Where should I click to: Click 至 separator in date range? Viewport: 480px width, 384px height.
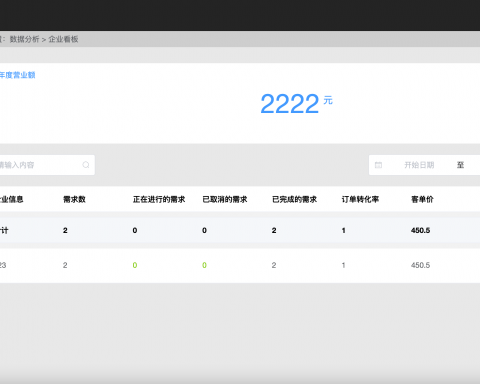point(460,165)
